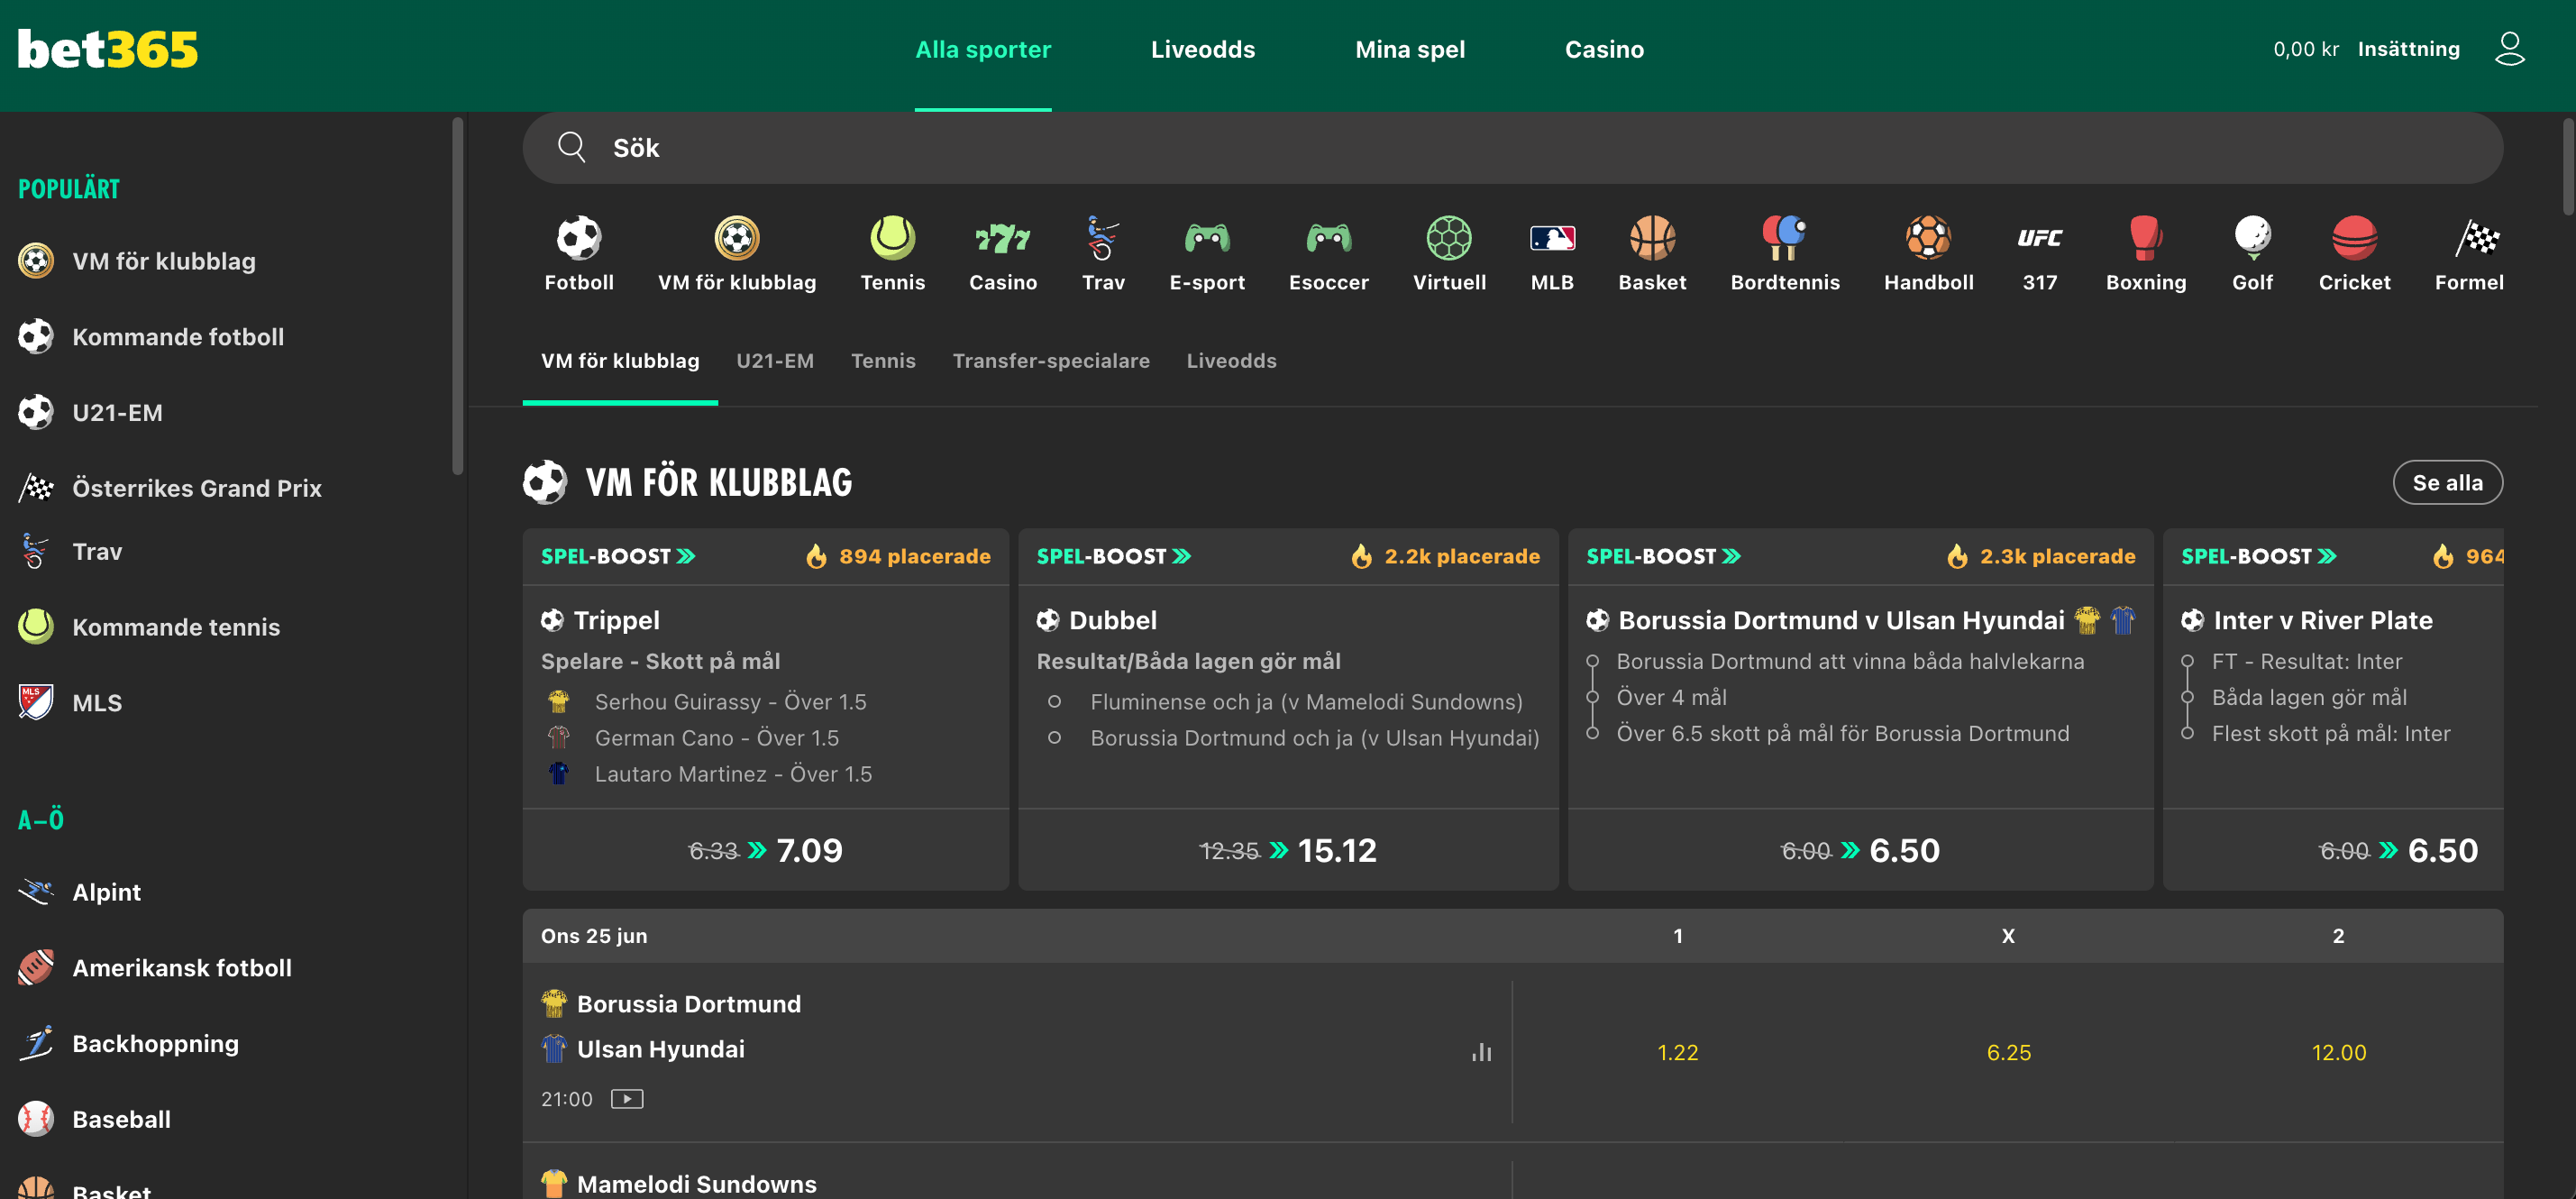Image resolution: width=2576 pixels, height=1199 pixels.
Task: Open Amerikansk fotboll in sidebar
Action: (155, 968)
